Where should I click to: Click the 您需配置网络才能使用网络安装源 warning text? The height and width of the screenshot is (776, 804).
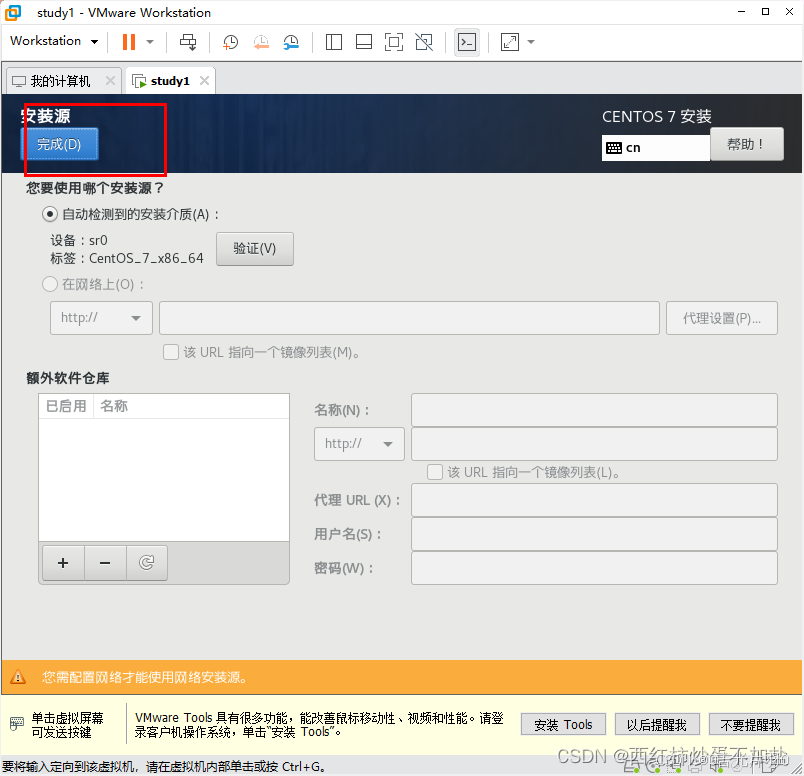pyautogui.click(x=145, y=677)
